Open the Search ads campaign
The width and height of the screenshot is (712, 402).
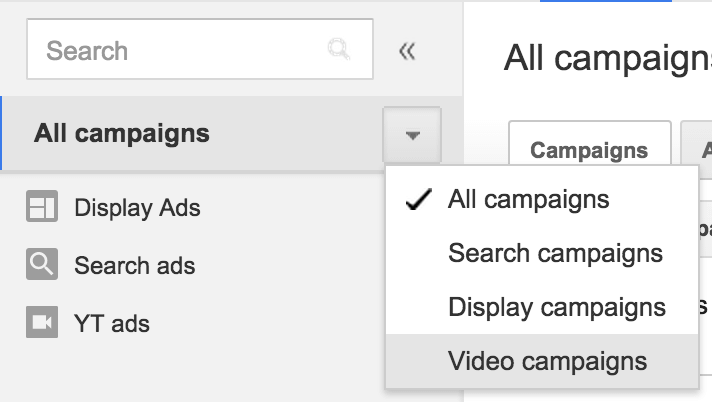134,266
